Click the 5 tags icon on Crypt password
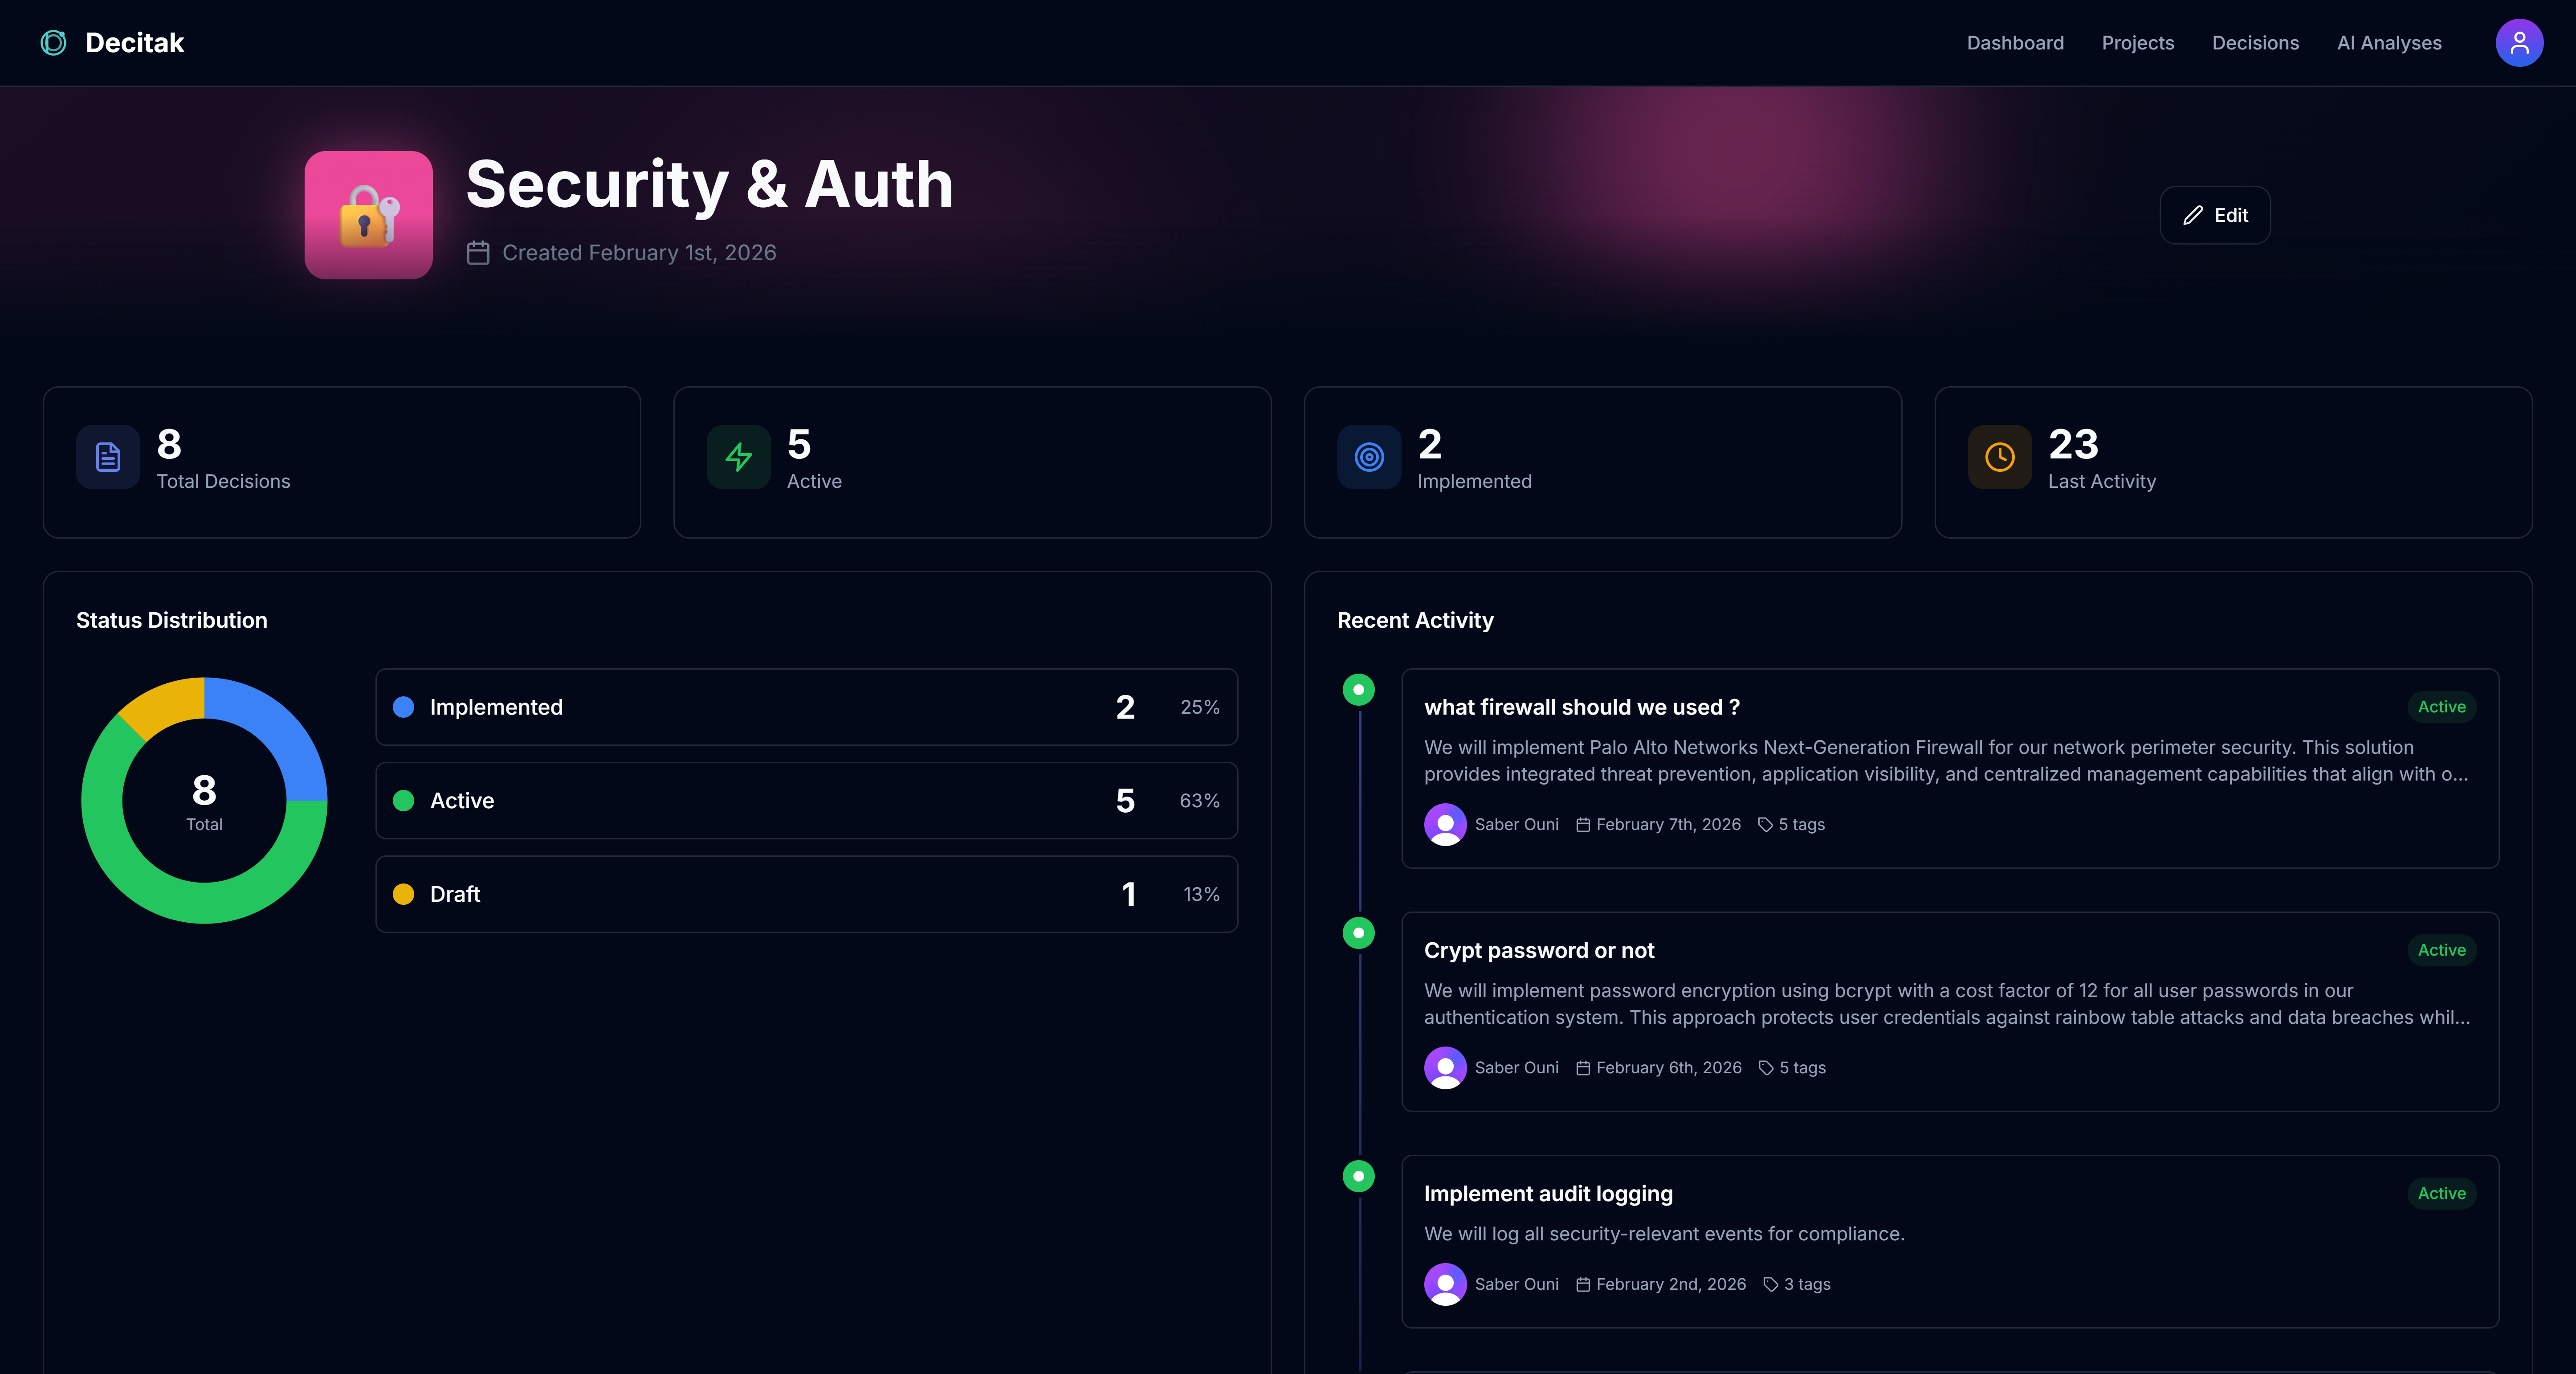The width and height of the screenshot is (2576, 1374). 1766,1068
